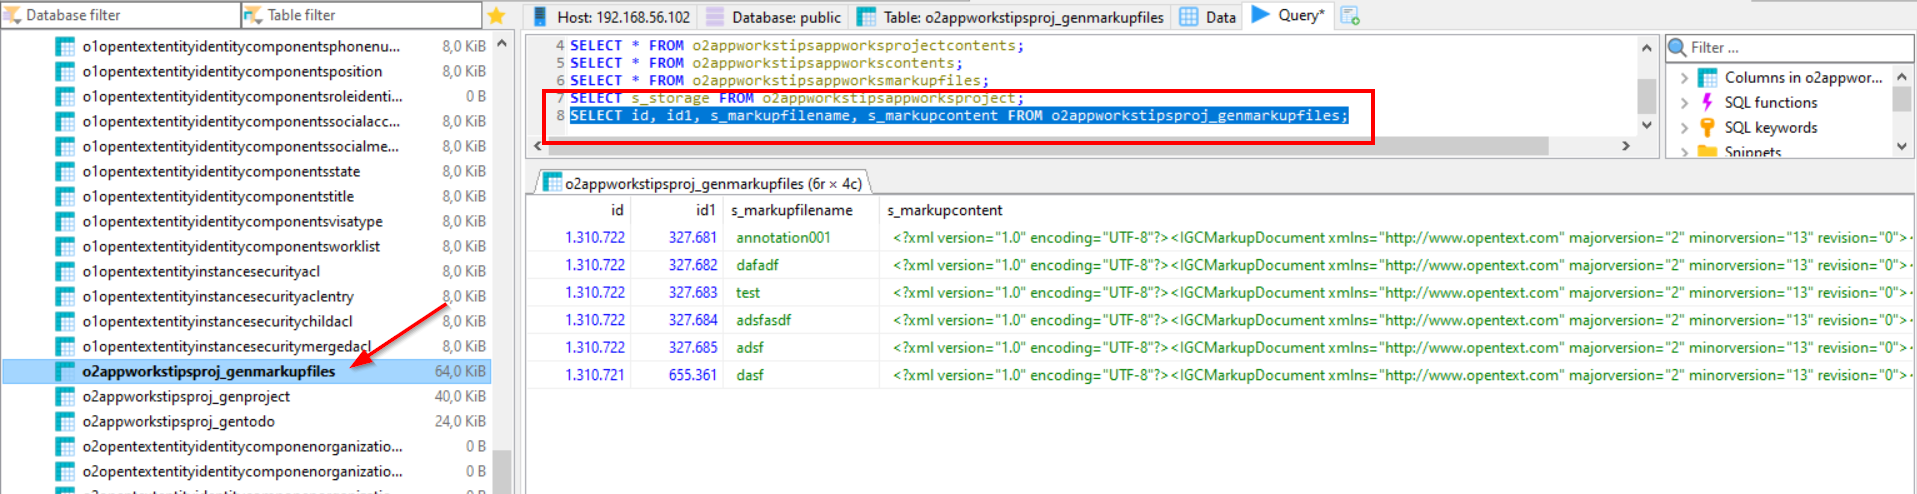Click the yellow favorites star icon
Image resolution: width=1917 pixels, height=494 pixels.
[496, 15]
